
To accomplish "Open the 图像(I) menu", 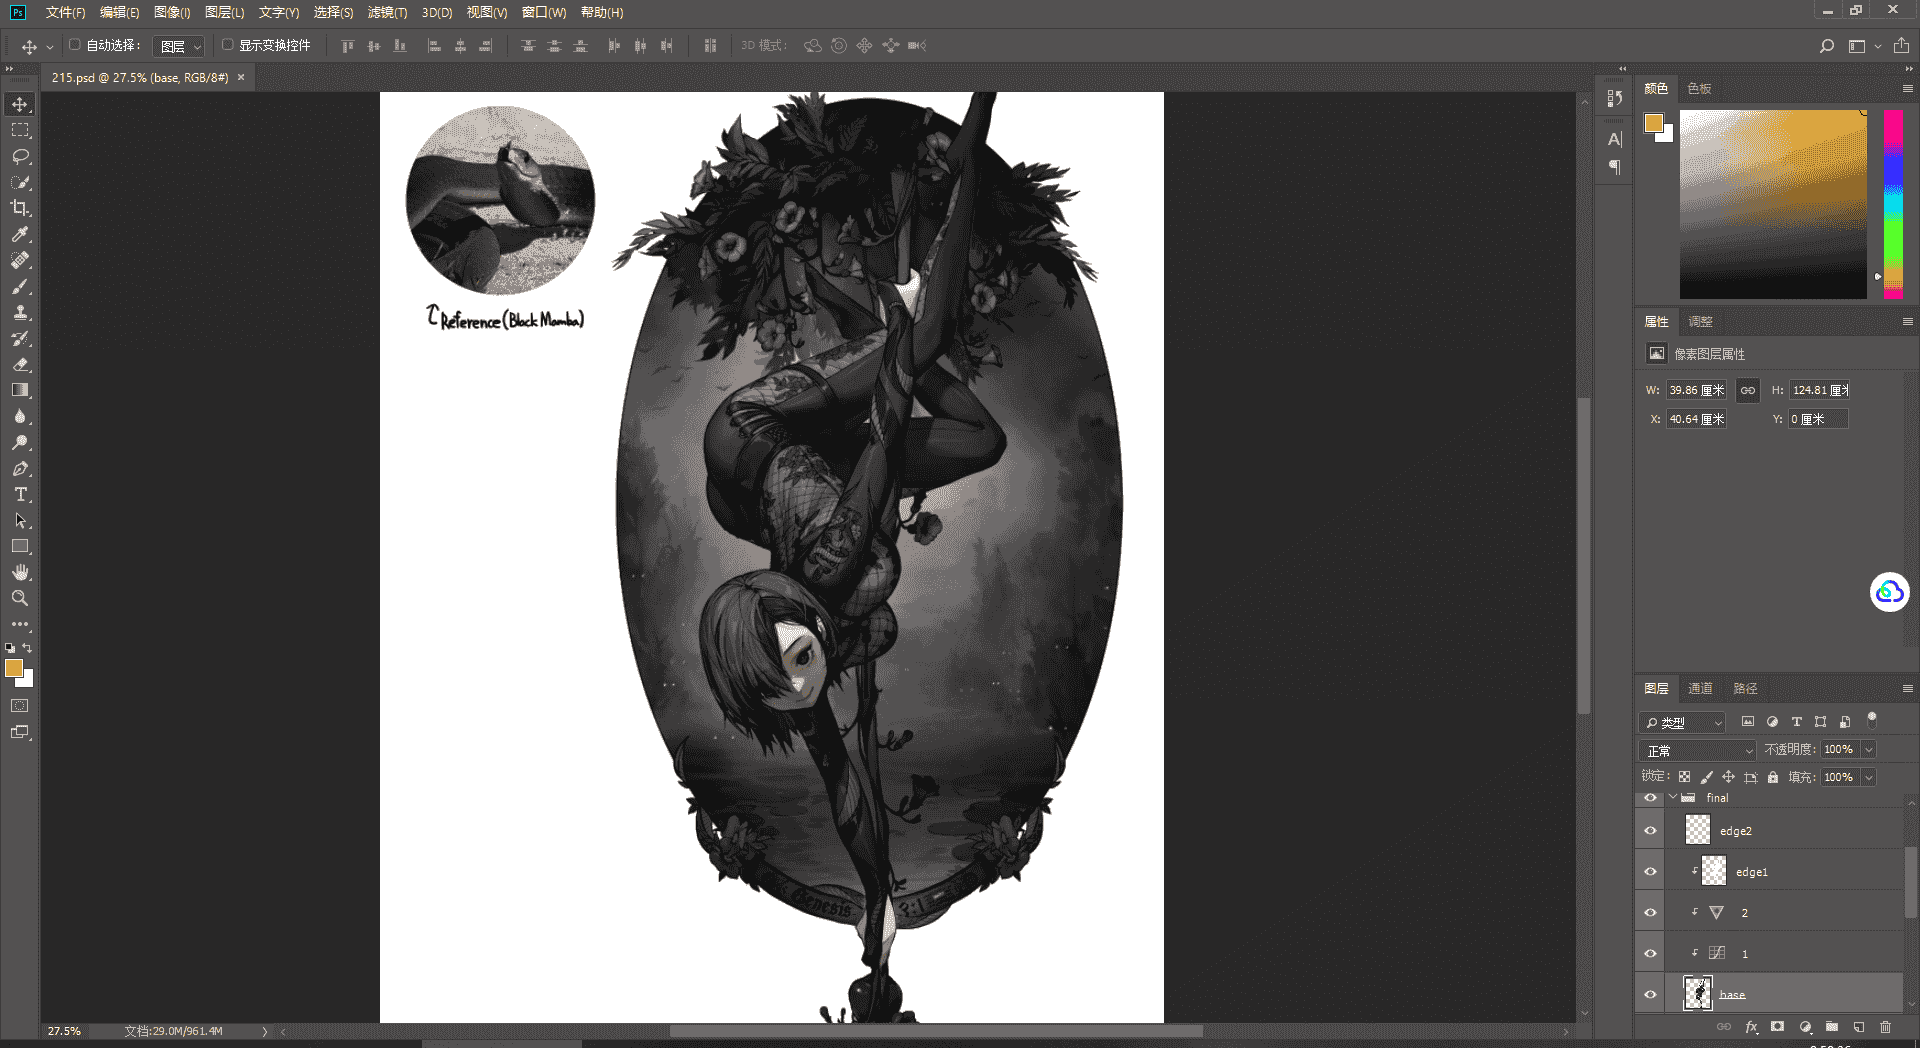I will 172,12.
